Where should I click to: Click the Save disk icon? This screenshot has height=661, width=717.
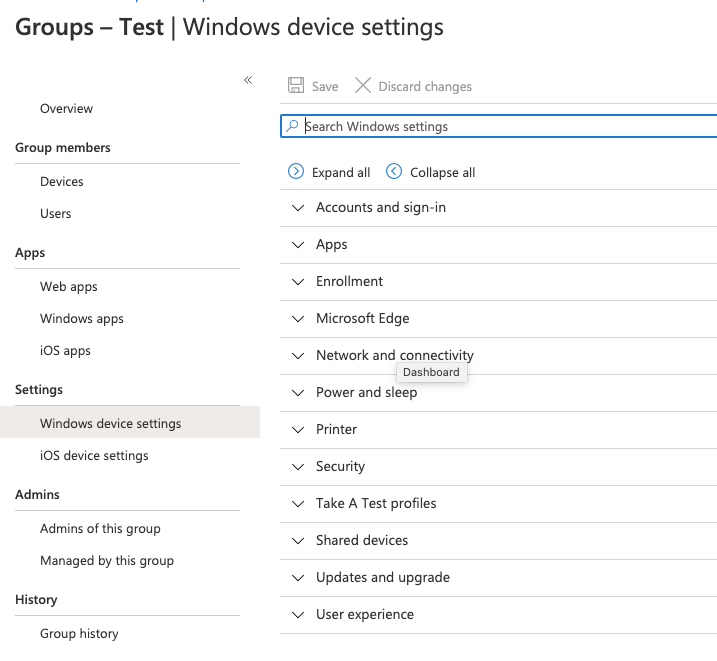pos(296,86)
